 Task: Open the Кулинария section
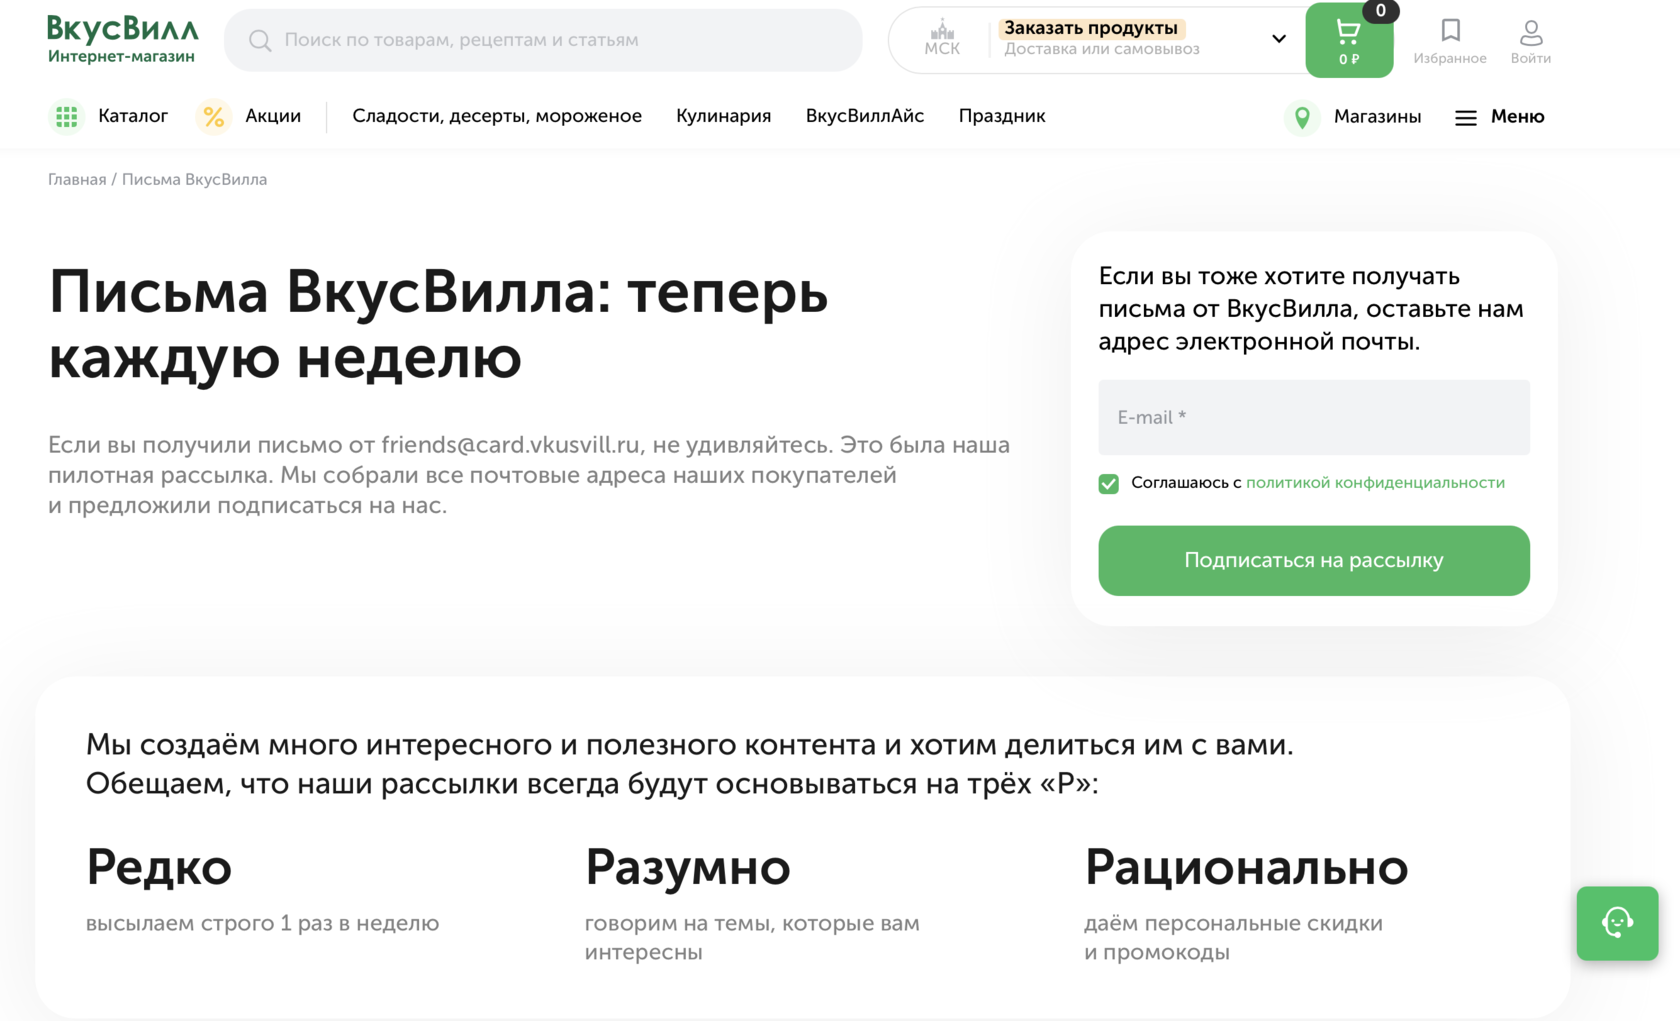coord(724,116)
